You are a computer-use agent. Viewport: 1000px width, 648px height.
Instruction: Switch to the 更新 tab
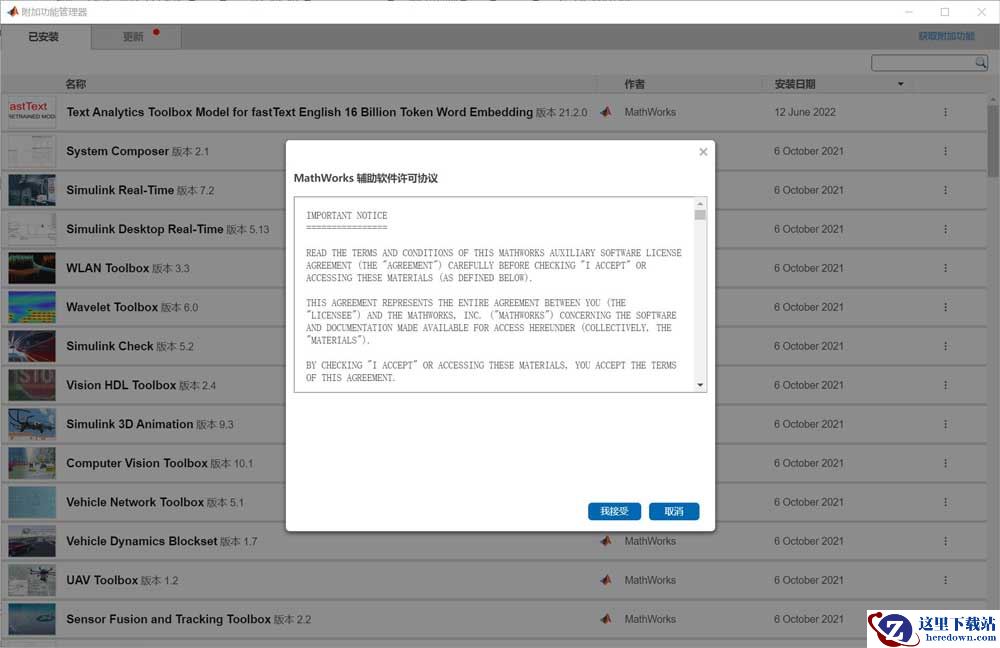tap(134, 36)
